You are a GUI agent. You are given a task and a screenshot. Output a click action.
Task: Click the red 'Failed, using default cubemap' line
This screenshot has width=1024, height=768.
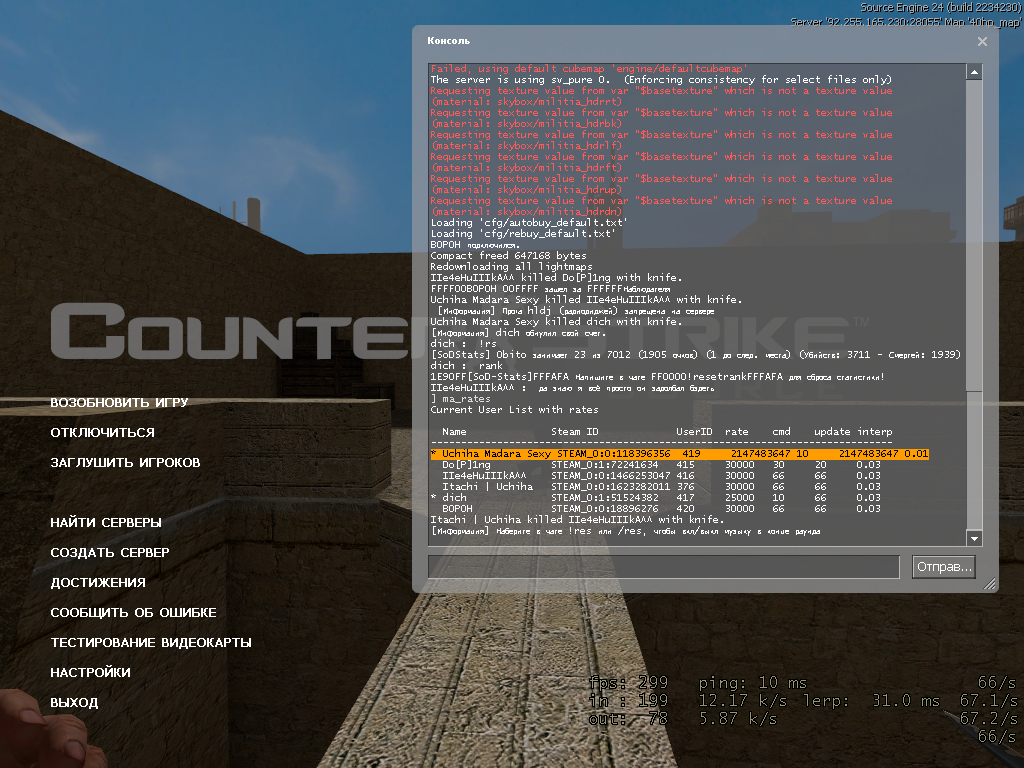tap(589, 69)
